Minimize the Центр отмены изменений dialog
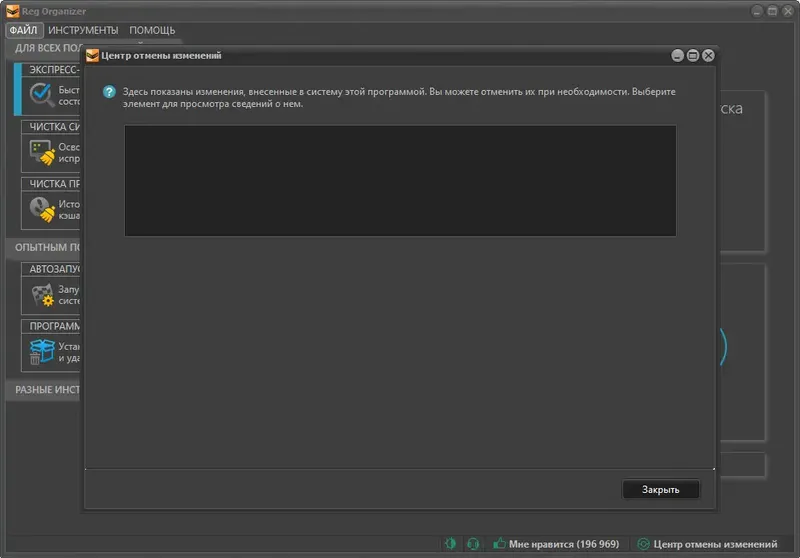 click(x=677, y=56)
